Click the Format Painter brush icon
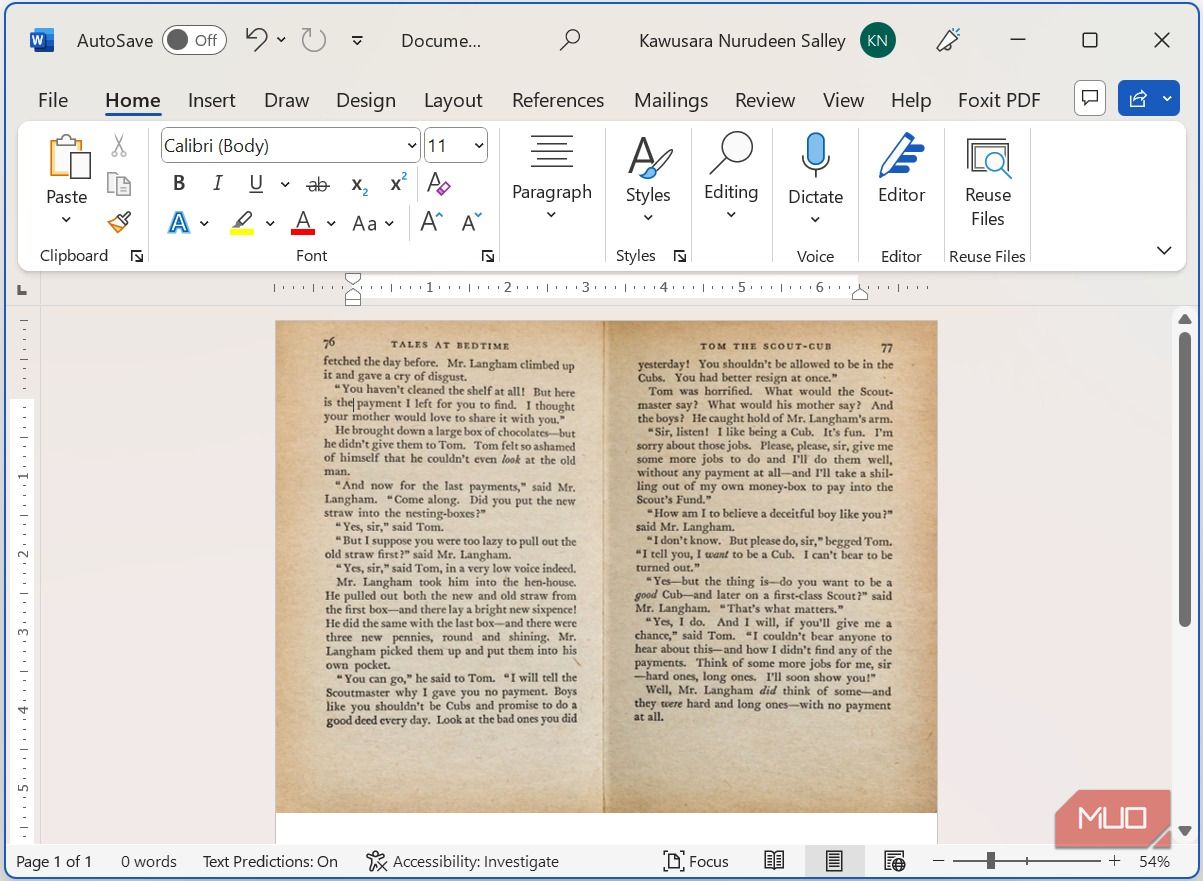Viewport: 1203px width, 881px height. click(119, 222)
